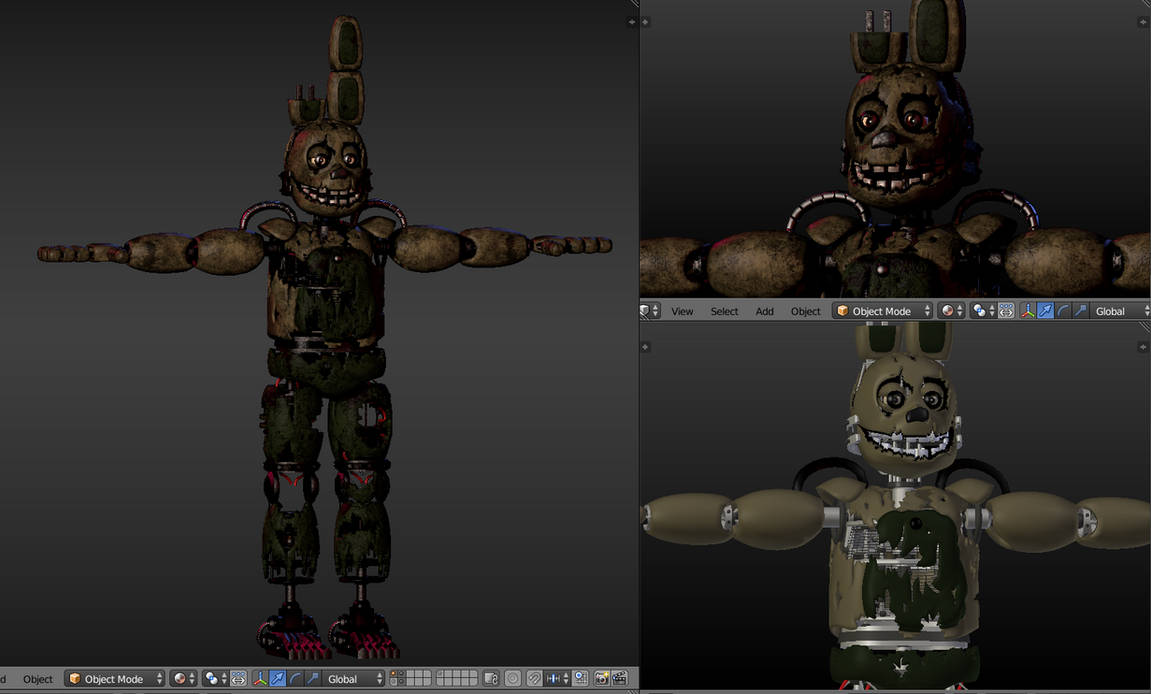
Task: Open Select menu in top-right viewport header
Action: tap(724, 311)
